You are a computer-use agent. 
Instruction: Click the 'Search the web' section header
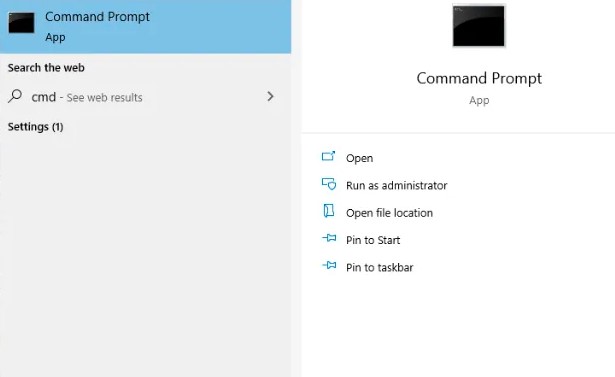click(46, 67)
